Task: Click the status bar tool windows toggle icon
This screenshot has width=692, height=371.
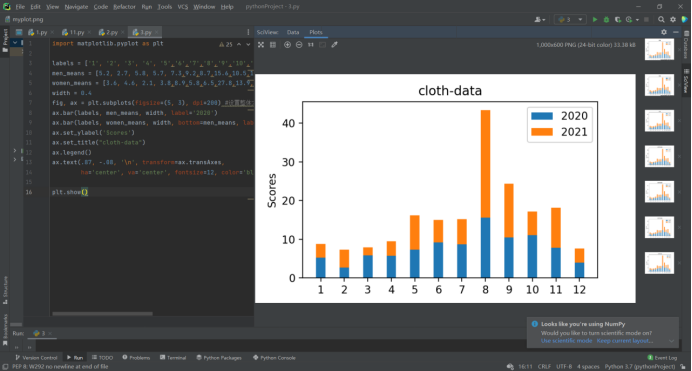Action: 5,367
